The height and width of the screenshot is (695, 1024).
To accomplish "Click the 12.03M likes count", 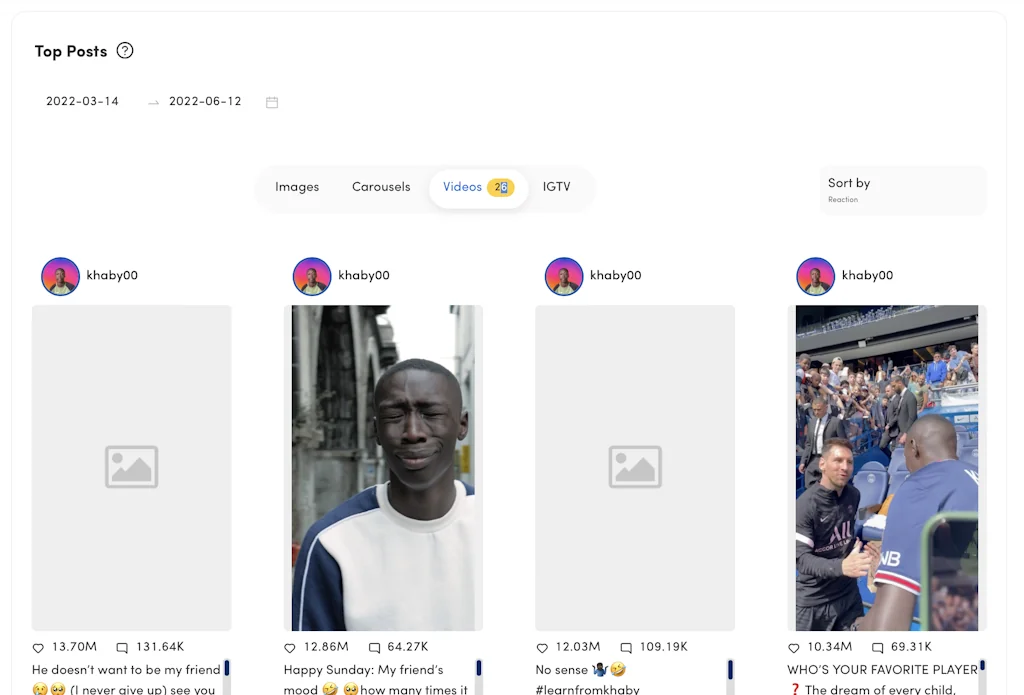I will pyautogui.click(x=578, y=647).
